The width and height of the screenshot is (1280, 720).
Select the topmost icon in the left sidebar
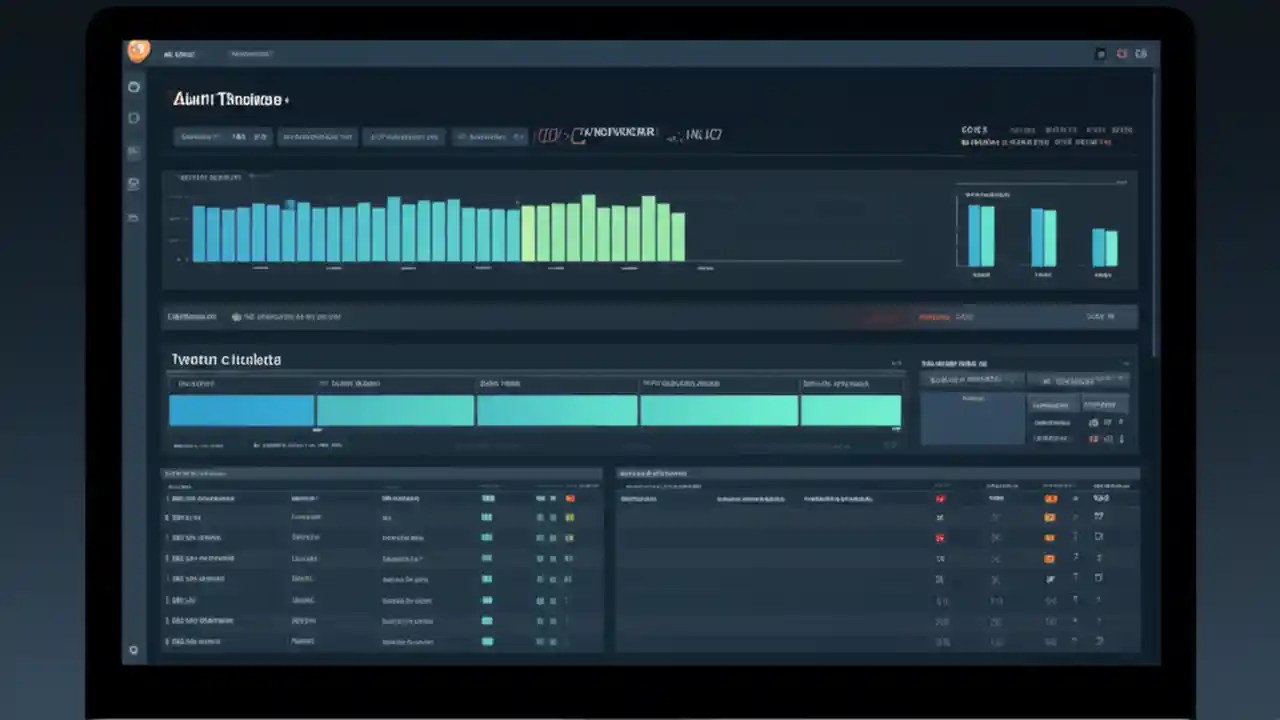tap(133, 87)
